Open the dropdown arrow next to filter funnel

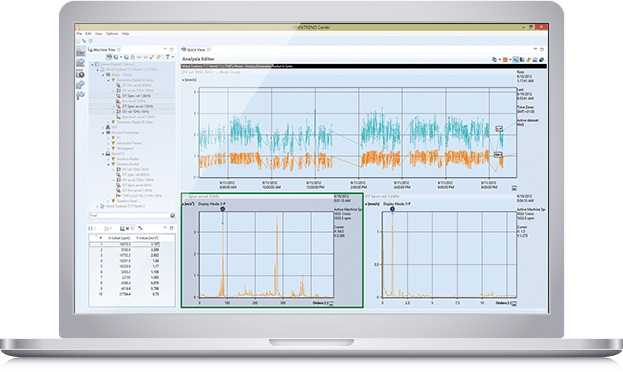pos(172,57)
